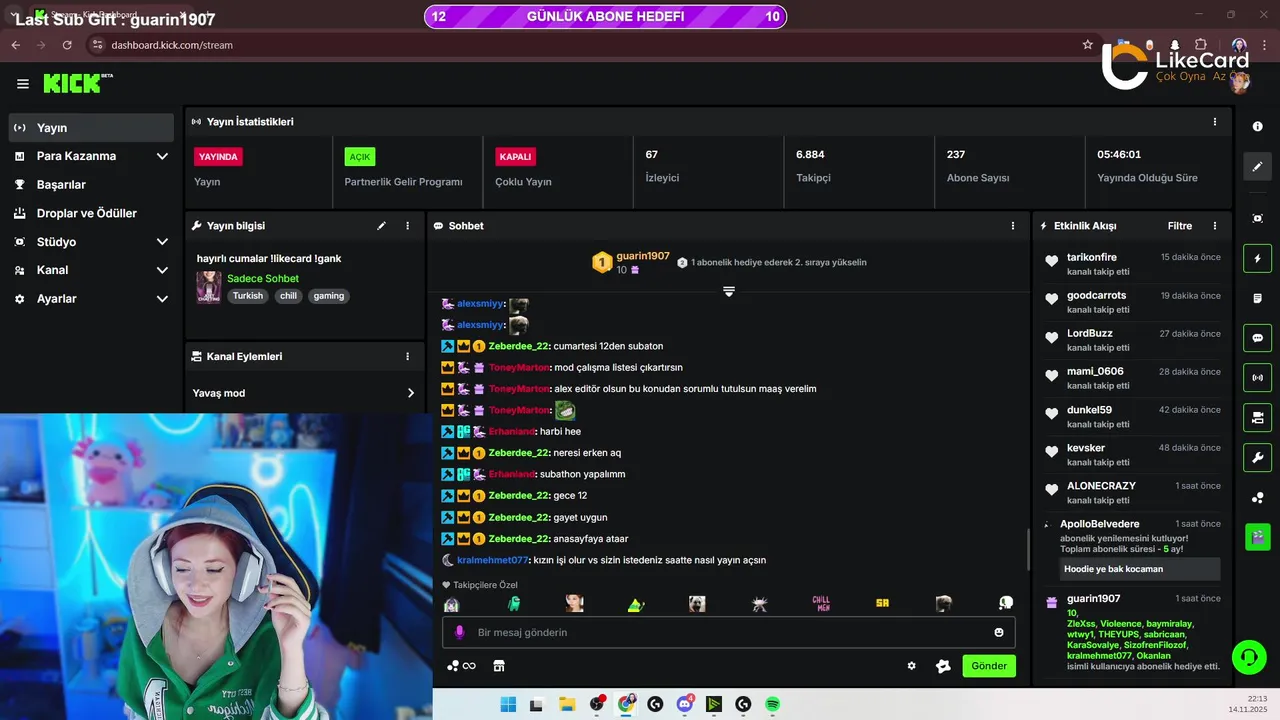Click the chat panel scrollbar
The height and width of the screenshot is (720, 1280).
[x=1027, y=550]
